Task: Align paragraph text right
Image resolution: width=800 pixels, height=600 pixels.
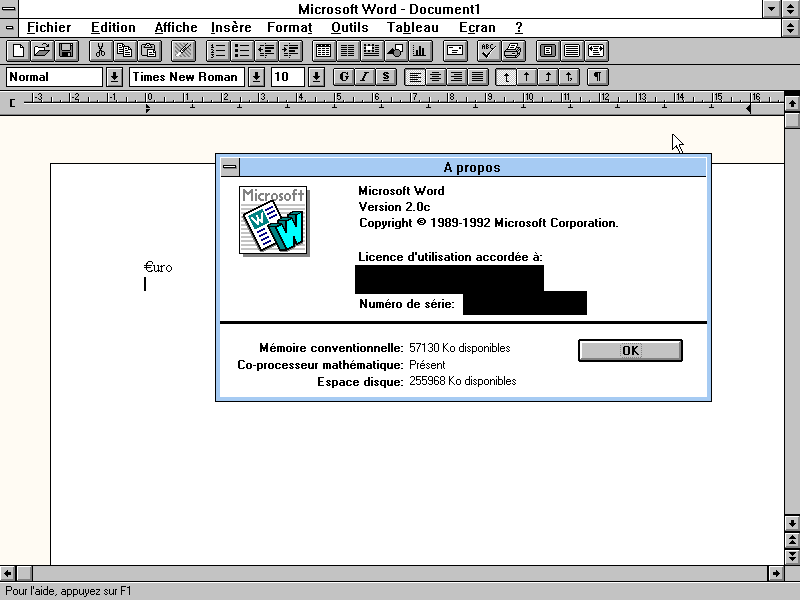Action: point(457,77)
